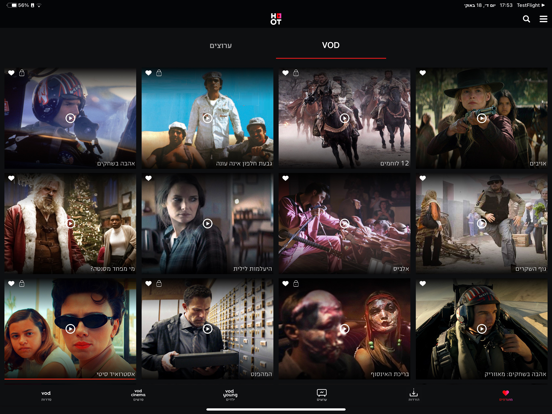The width and height of the screenshot is (552, 414).
Task: Play אויבים via its play icon
Action: click(482, 118)
